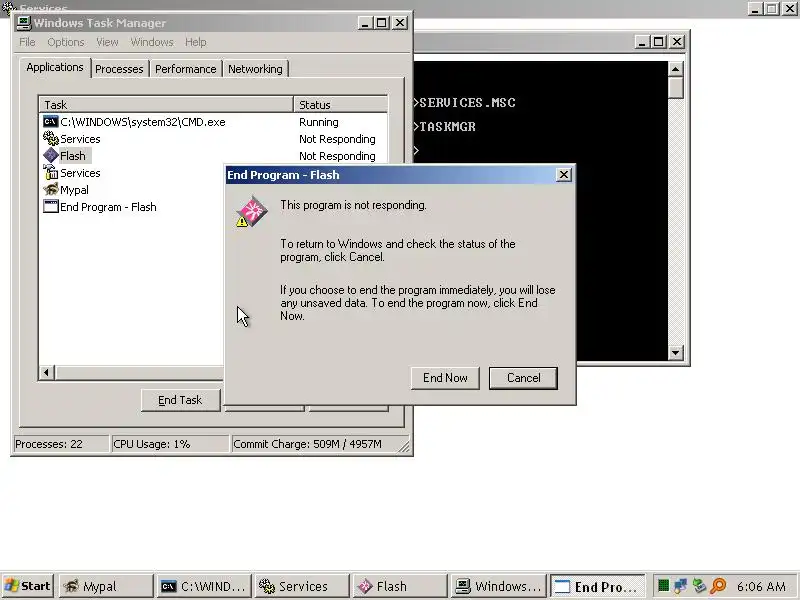Viewport: 800px width, 600px height.
Task: Click the command window scroll down arrow
Action: tap(676, 353)
